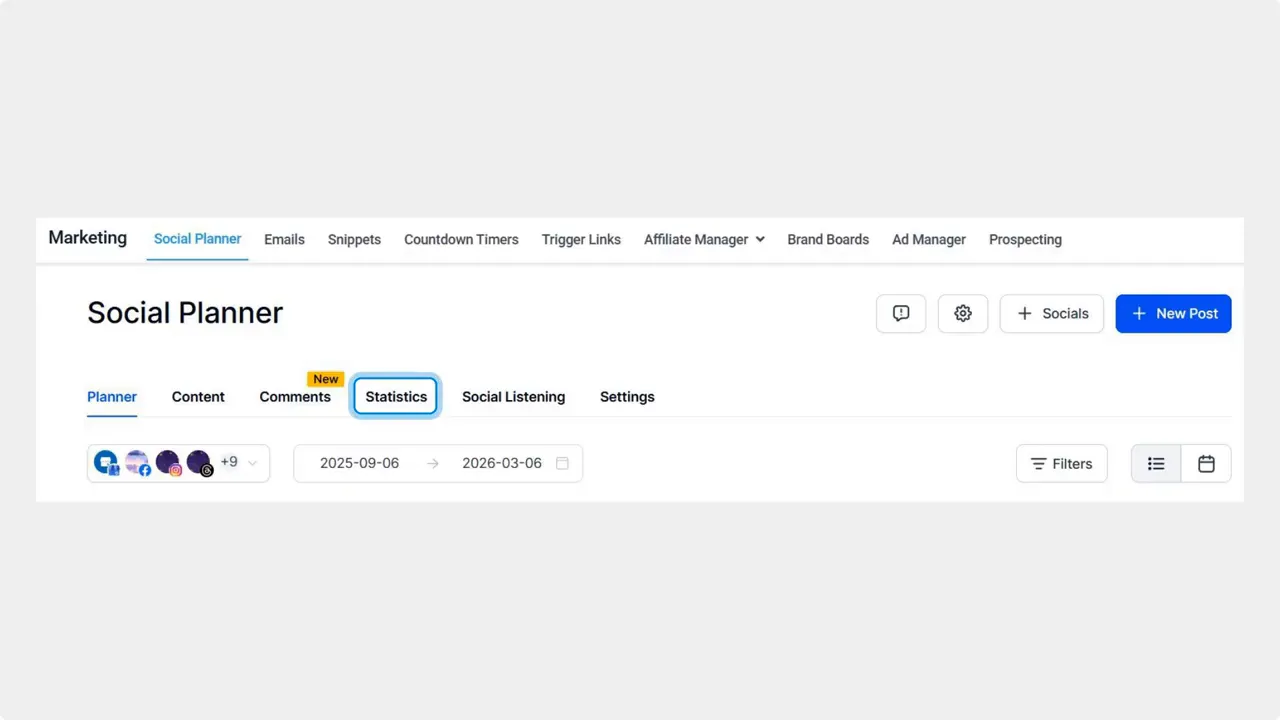
Task: Select the Instagram account avatar
Action: click(167, 462)
